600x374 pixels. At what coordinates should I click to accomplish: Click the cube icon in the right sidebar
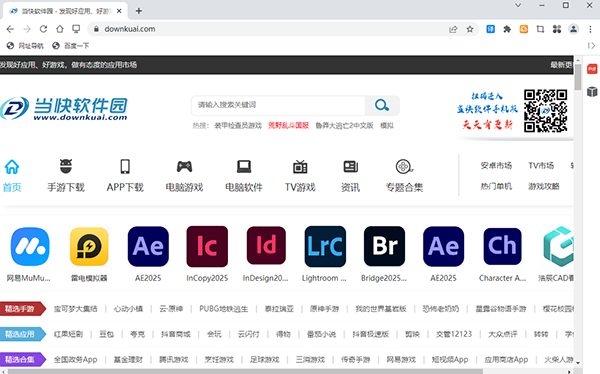tap(592, 91)
